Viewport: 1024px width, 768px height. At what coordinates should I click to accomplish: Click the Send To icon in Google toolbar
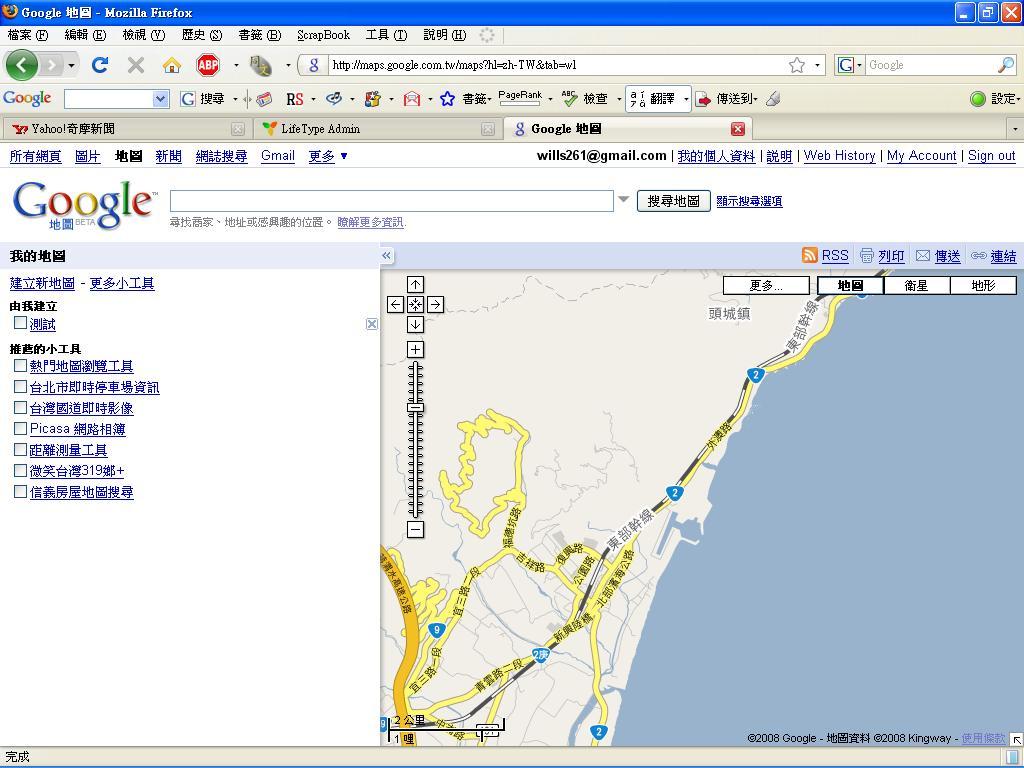click(703, 99)
